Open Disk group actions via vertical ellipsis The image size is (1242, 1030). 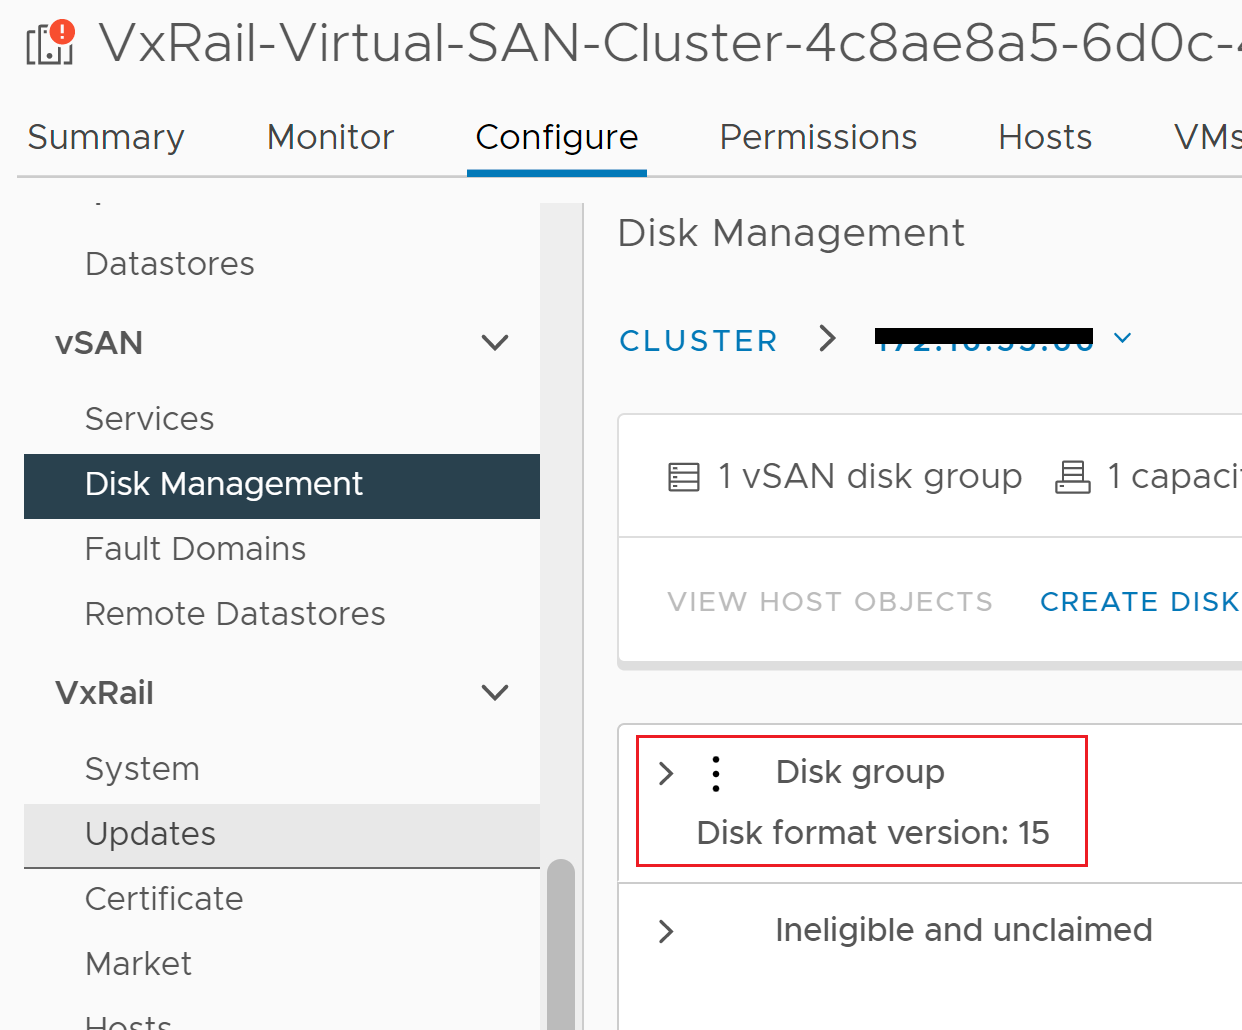click(x=715, y=773)
